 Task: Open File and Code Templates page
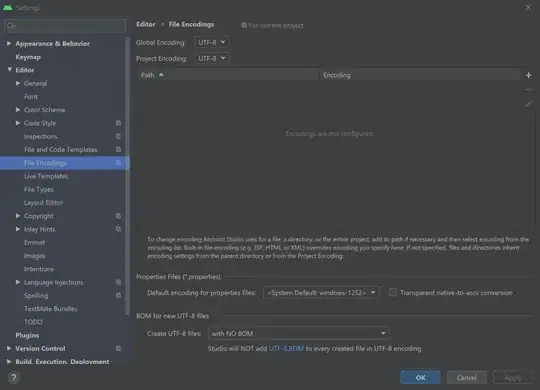point(61,150)
